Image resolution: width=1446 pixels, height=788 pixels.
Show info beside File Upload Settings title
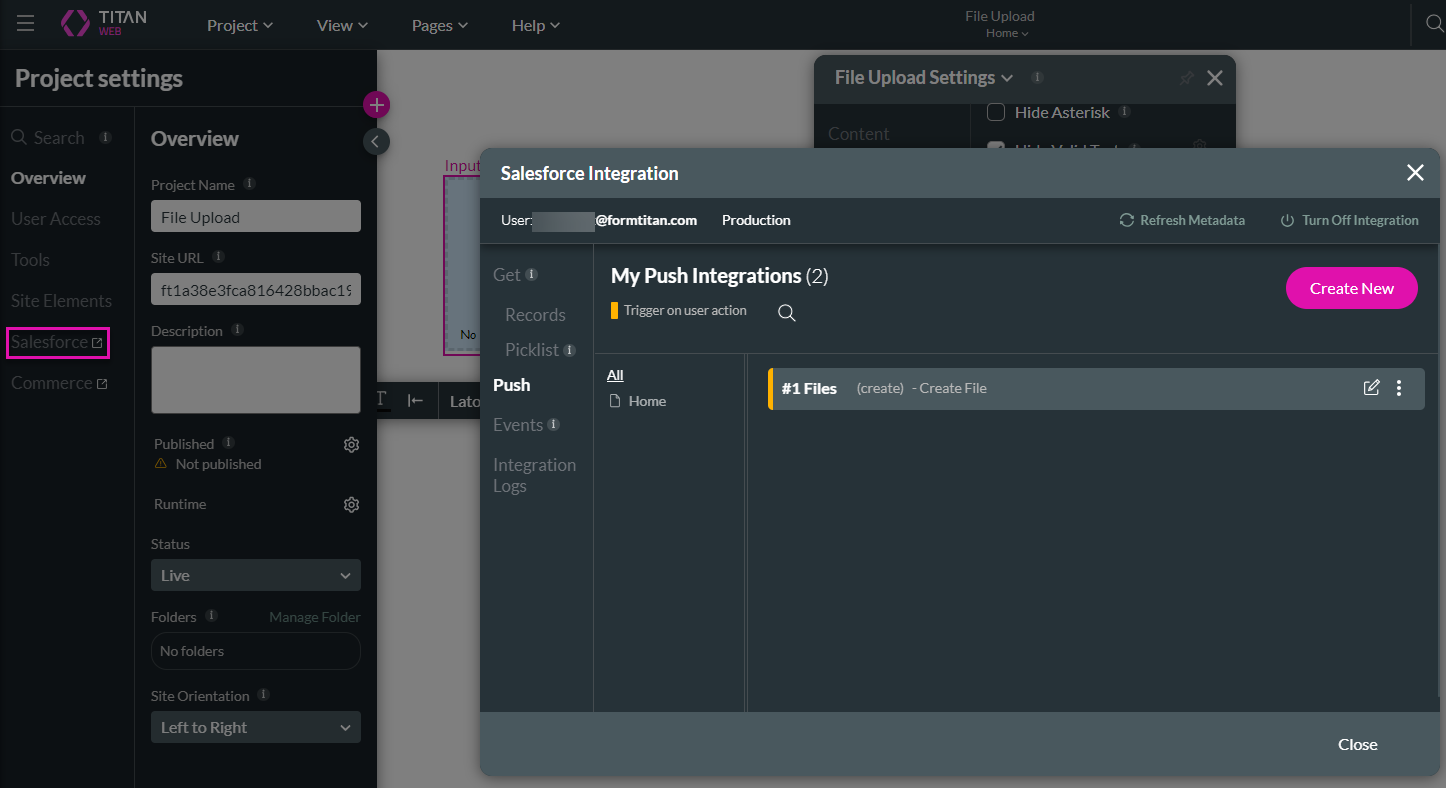pyautogui.click(x=1037, y=77)
